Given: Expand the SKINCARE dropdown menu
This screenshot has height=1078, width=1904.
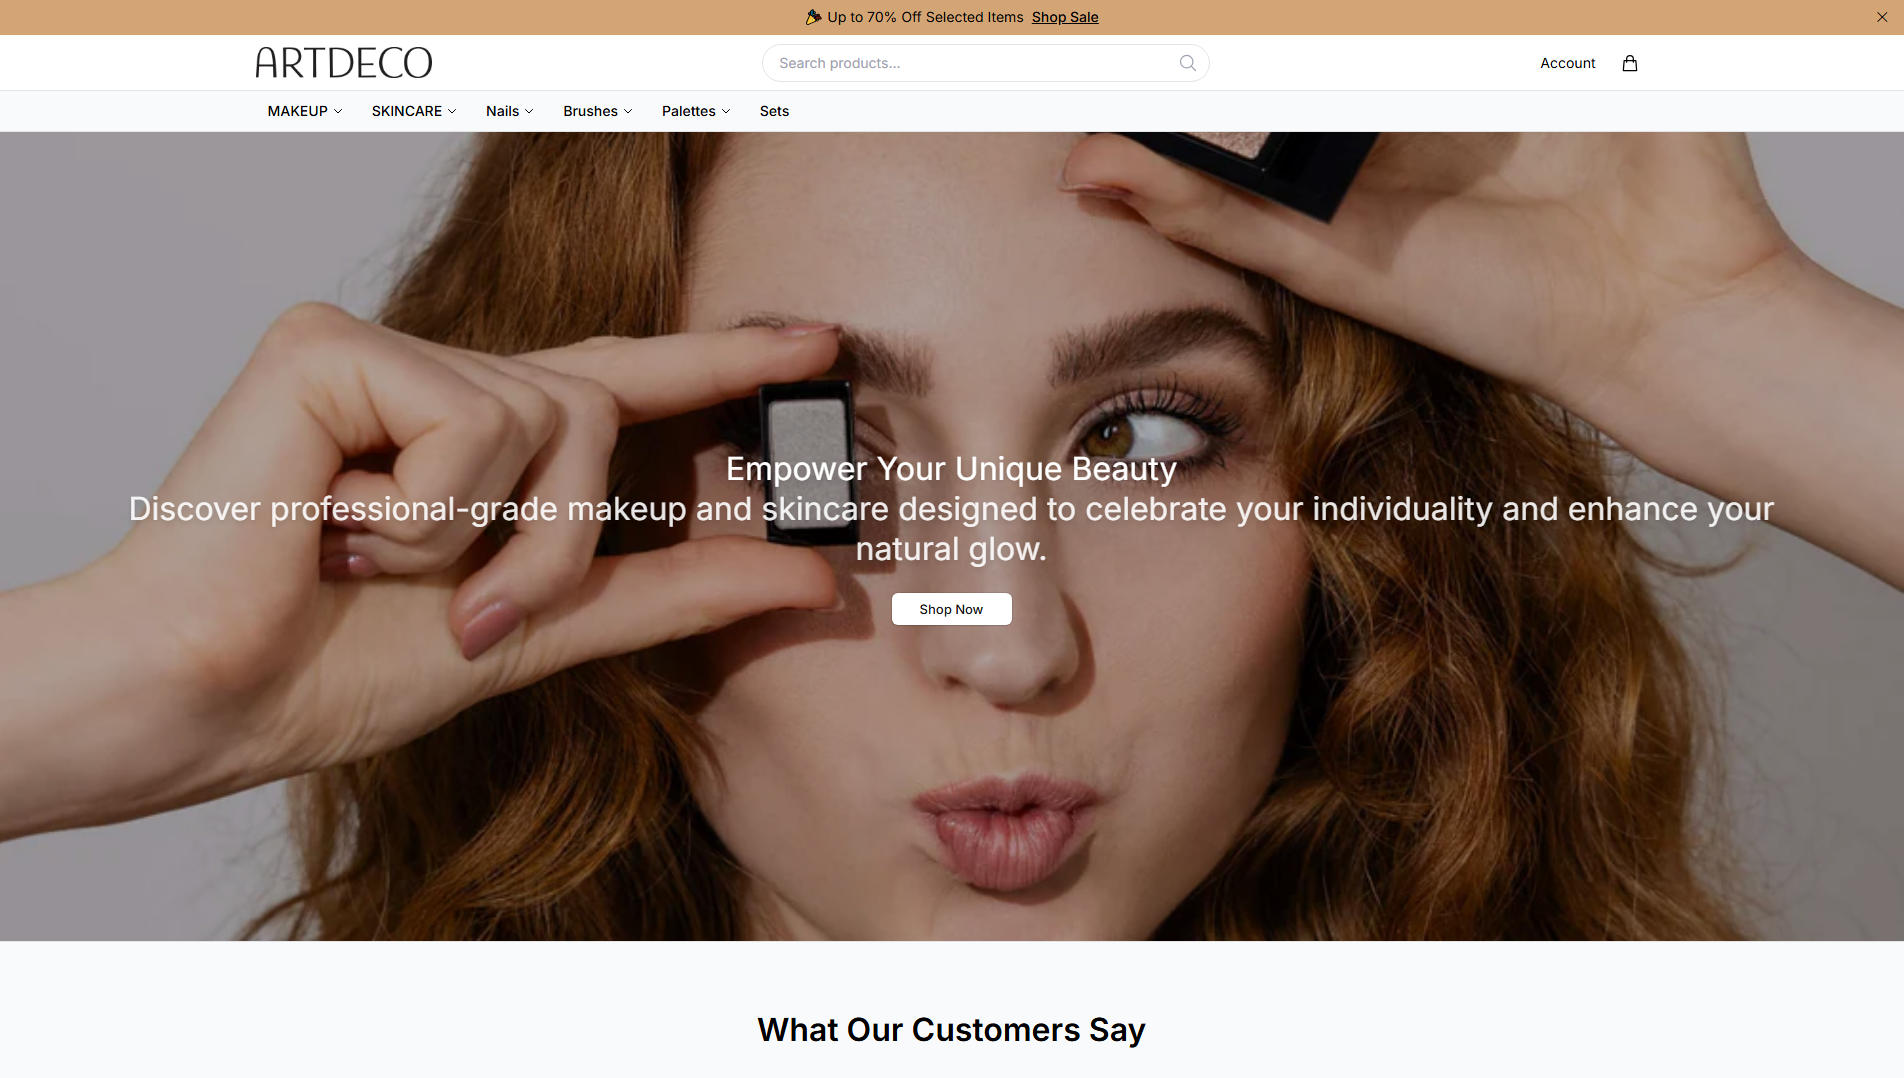Looking at the screenshot, I should [x=414, y=111].
